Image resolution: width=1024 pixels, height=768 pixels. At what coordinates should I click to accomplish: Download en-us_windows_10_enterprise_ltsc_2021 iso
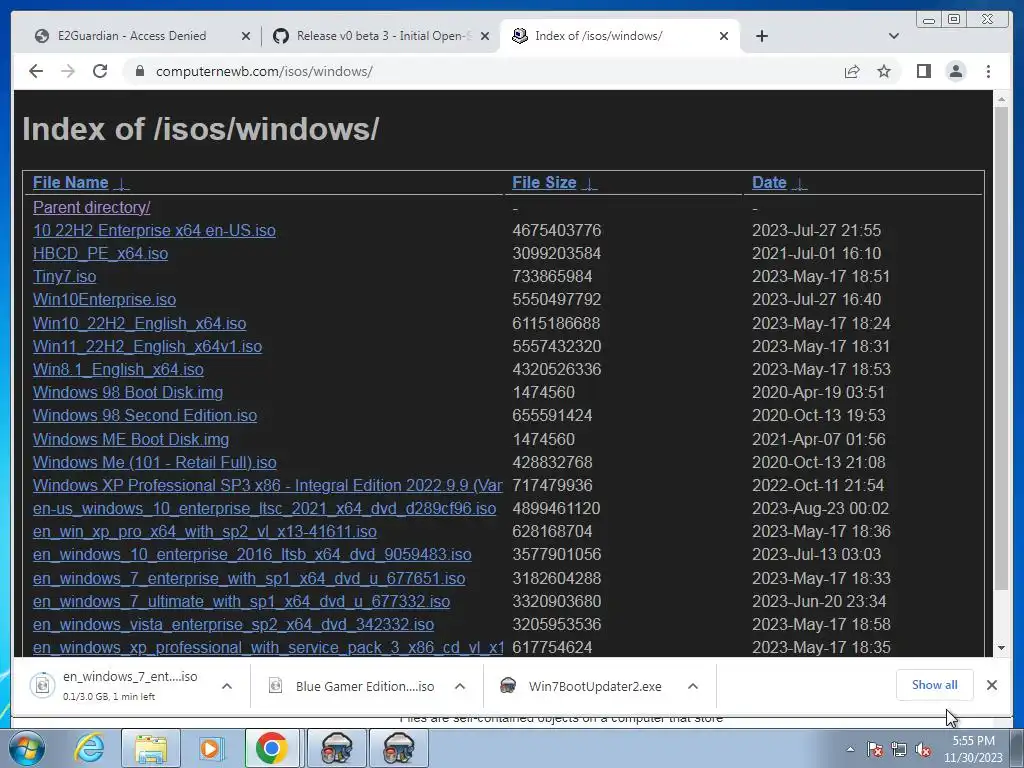click(x=264, y=509)
